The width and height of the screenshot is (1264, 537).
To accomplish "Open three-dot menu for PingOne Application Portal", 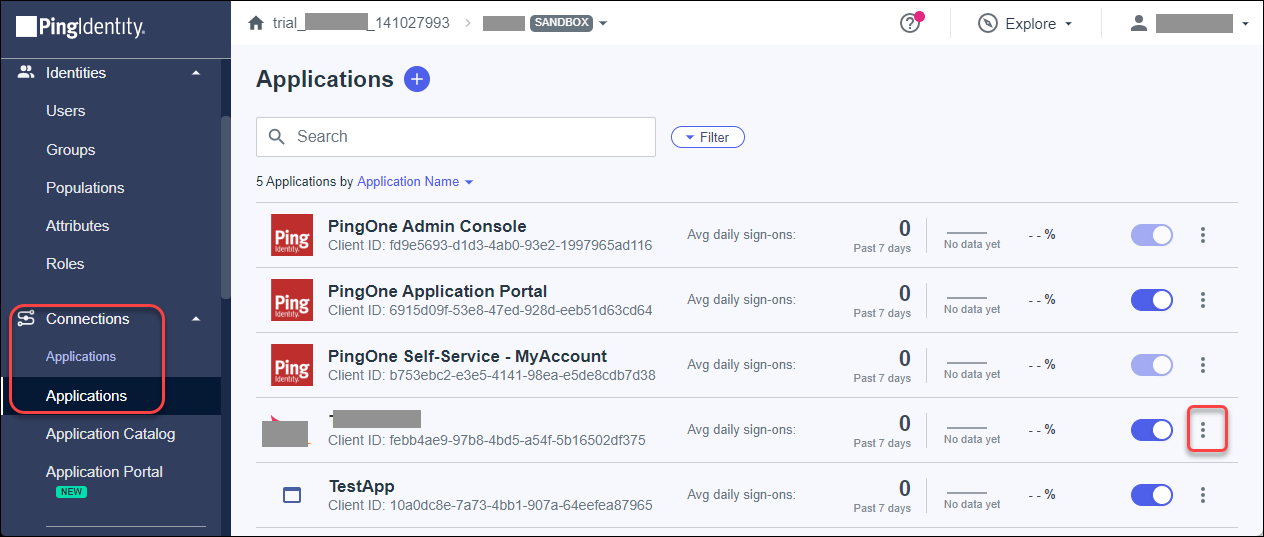I will [1203, 300].
